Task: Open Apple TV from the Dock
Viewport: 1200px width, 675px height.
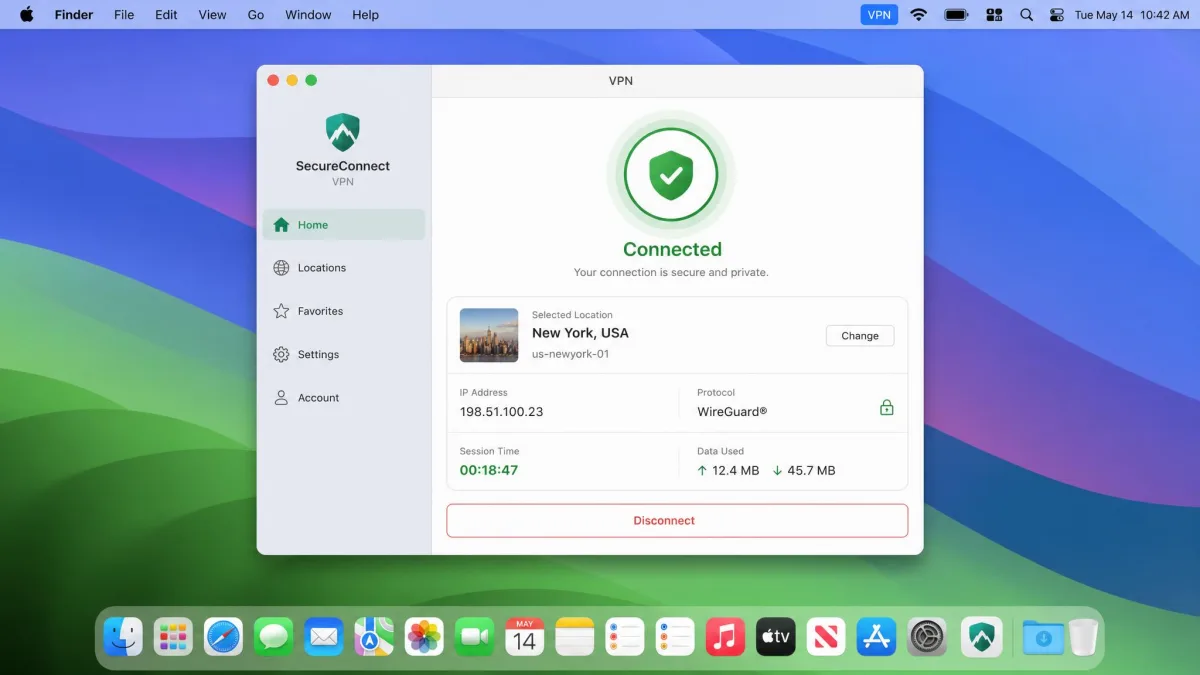Action: point(776,636)
